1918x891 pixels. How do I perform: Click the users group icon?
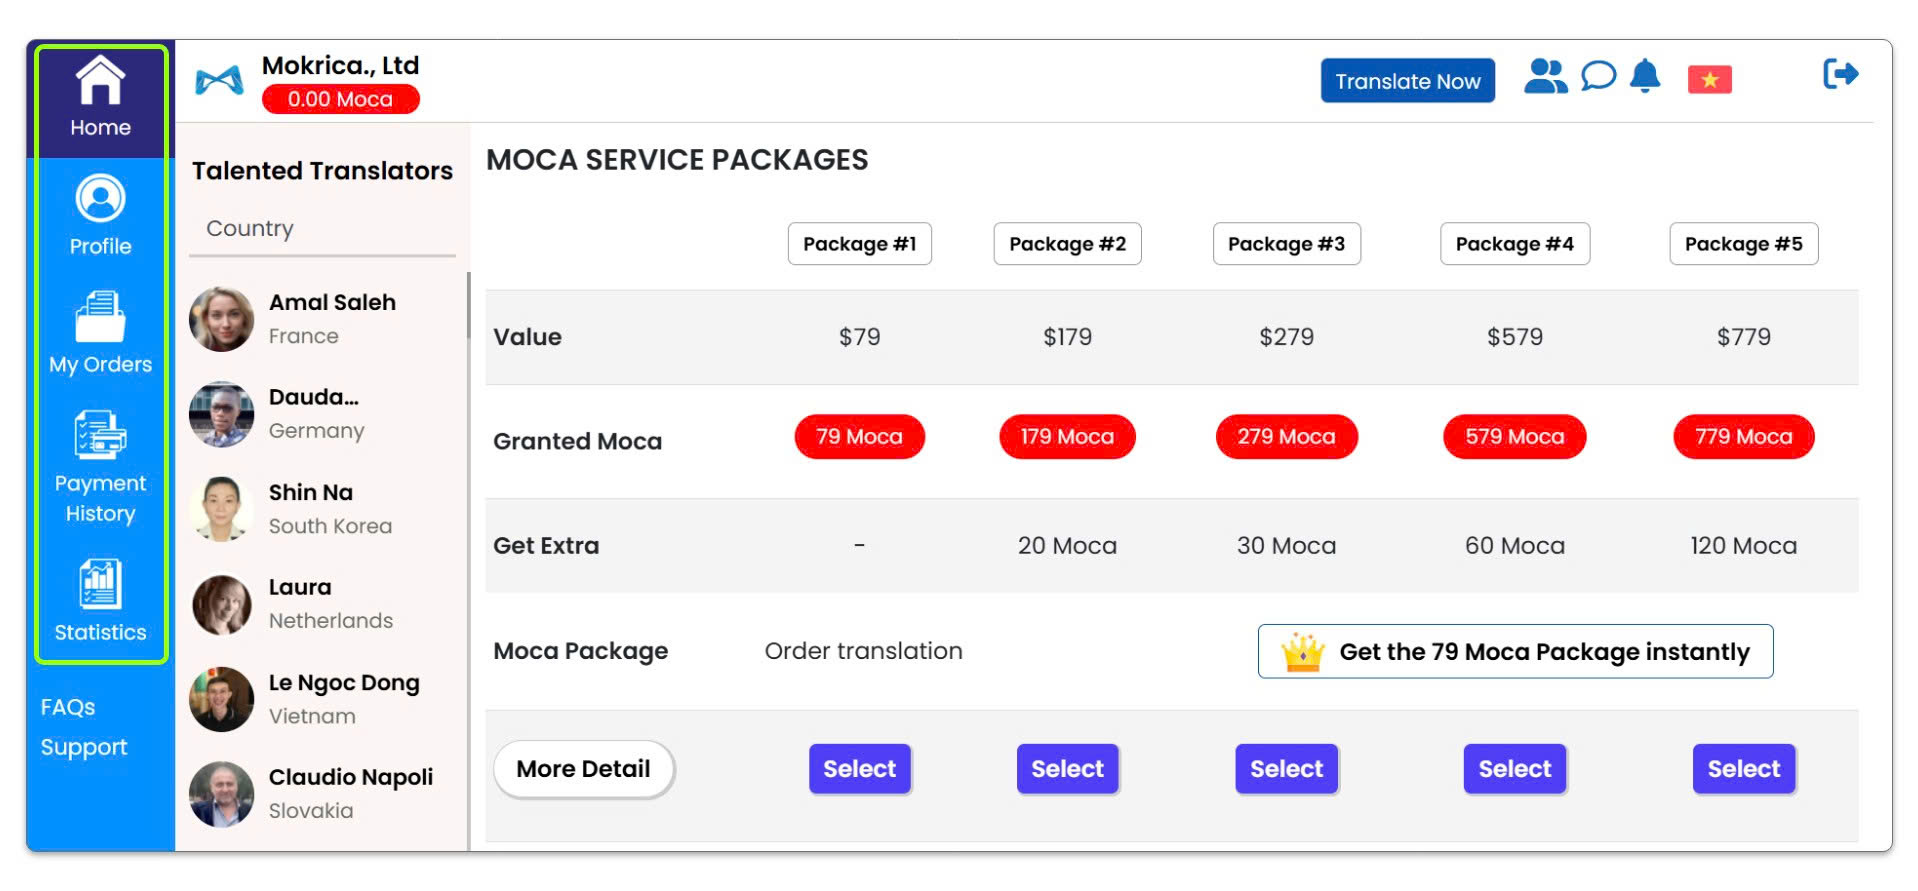[1544, 77]
